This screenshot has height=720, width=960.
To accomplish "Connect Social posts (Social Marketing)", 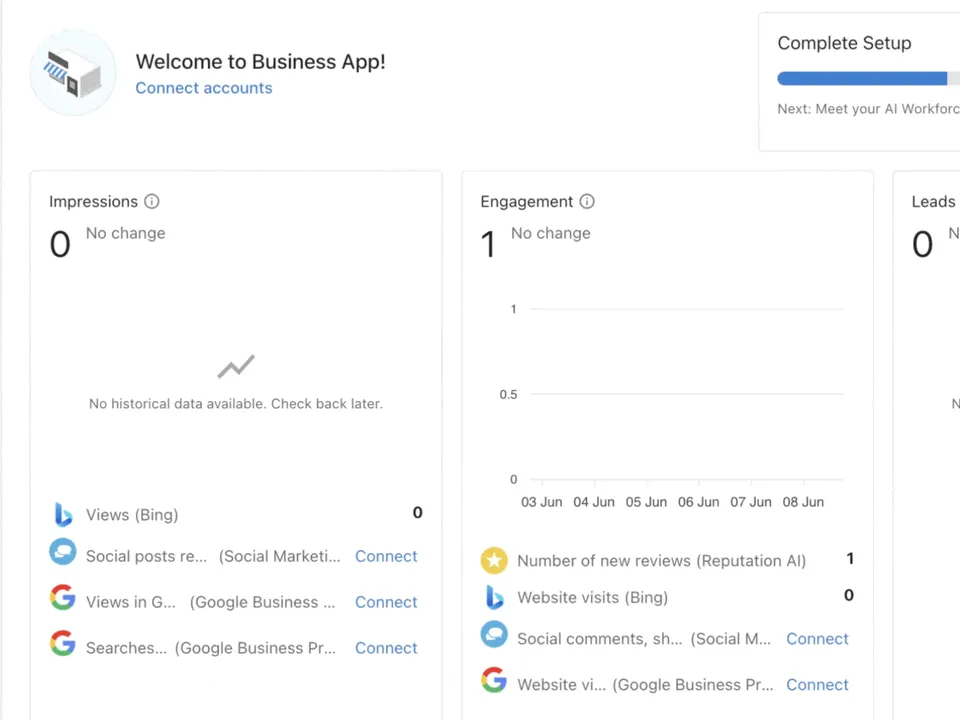I will click(386, 556).
